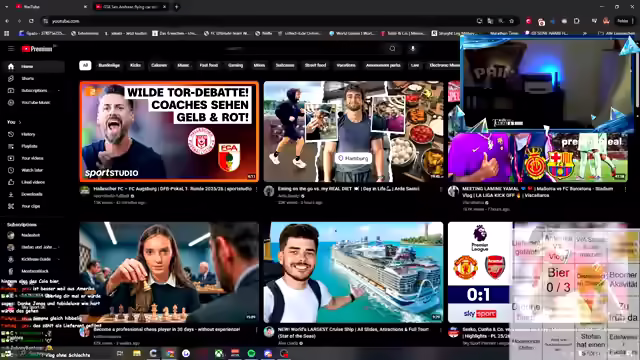Click the search magnifier icon
The height and width of the screenshot is (360, 640).
pos(392,49)
